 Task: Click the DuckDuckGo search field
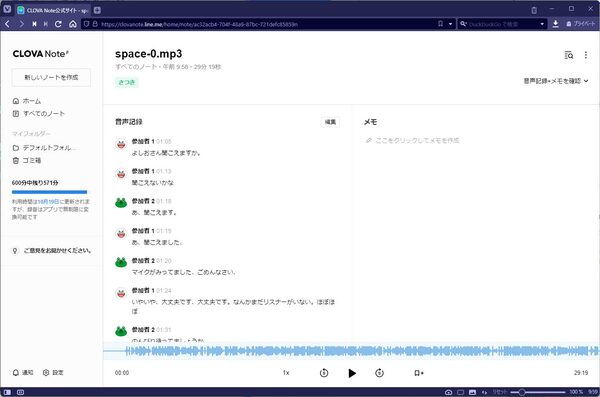tap(503, 24)
